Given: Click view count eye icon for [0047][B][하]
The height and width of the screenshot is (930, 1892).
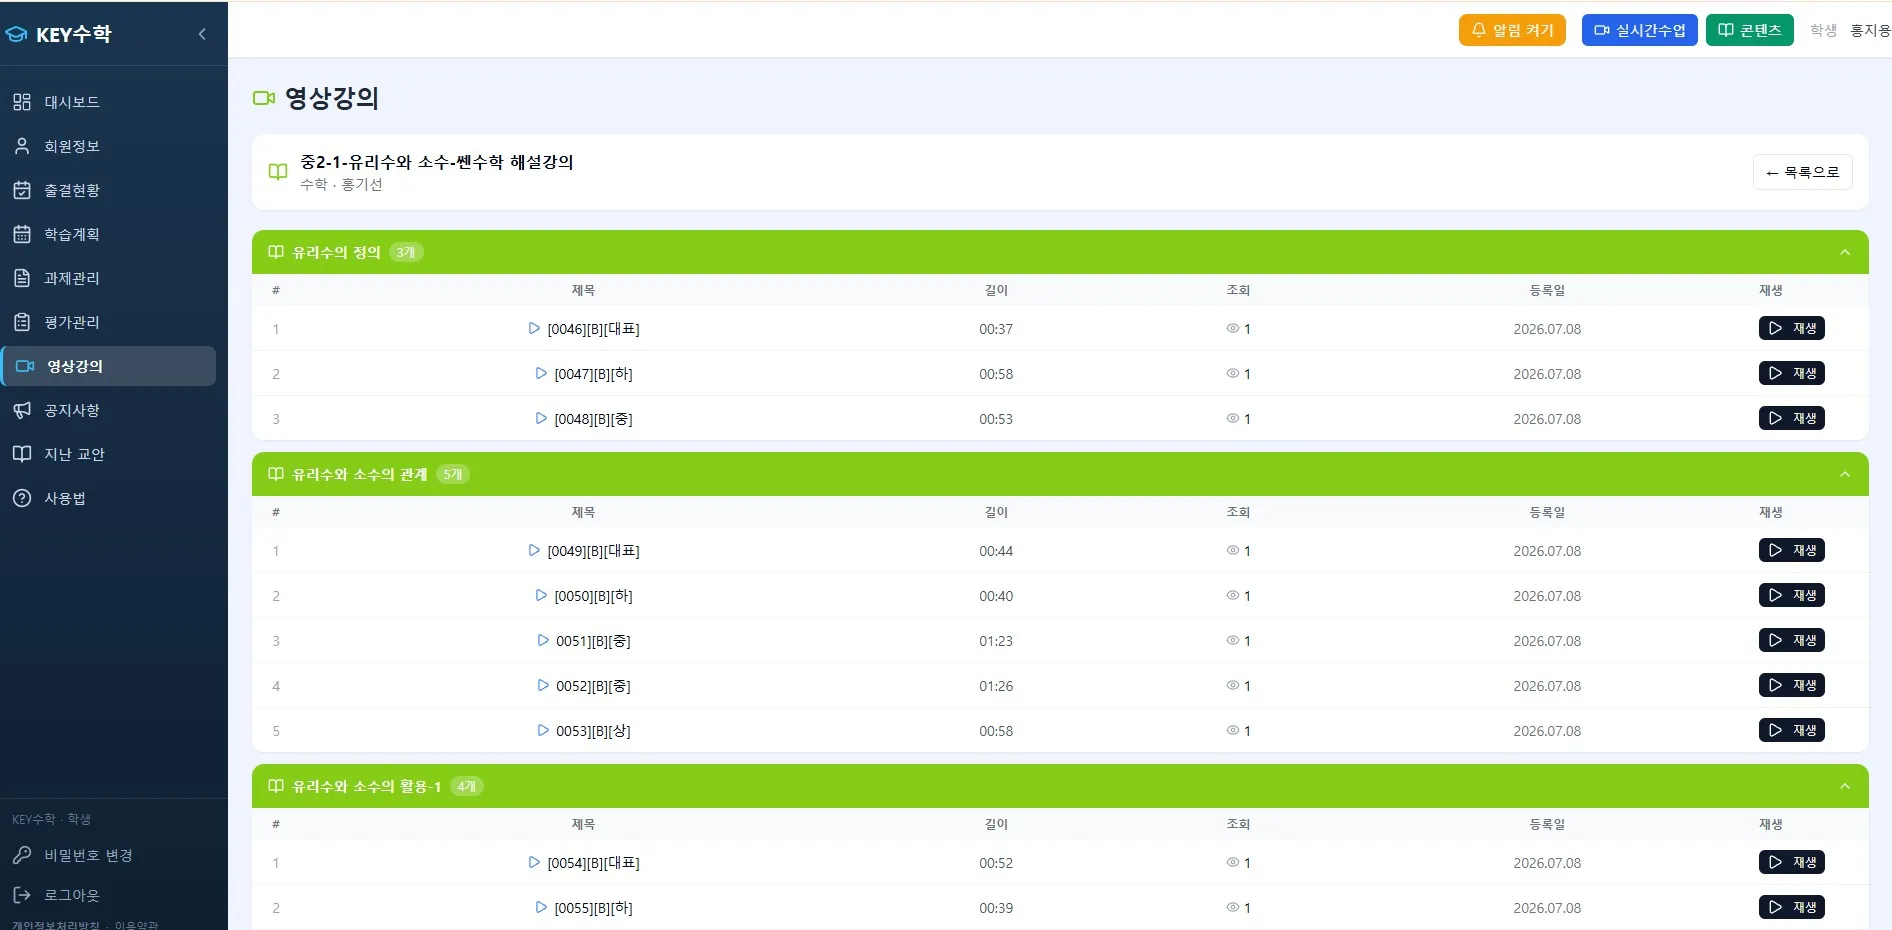Looking at the screenshot, I should 1232,373.
